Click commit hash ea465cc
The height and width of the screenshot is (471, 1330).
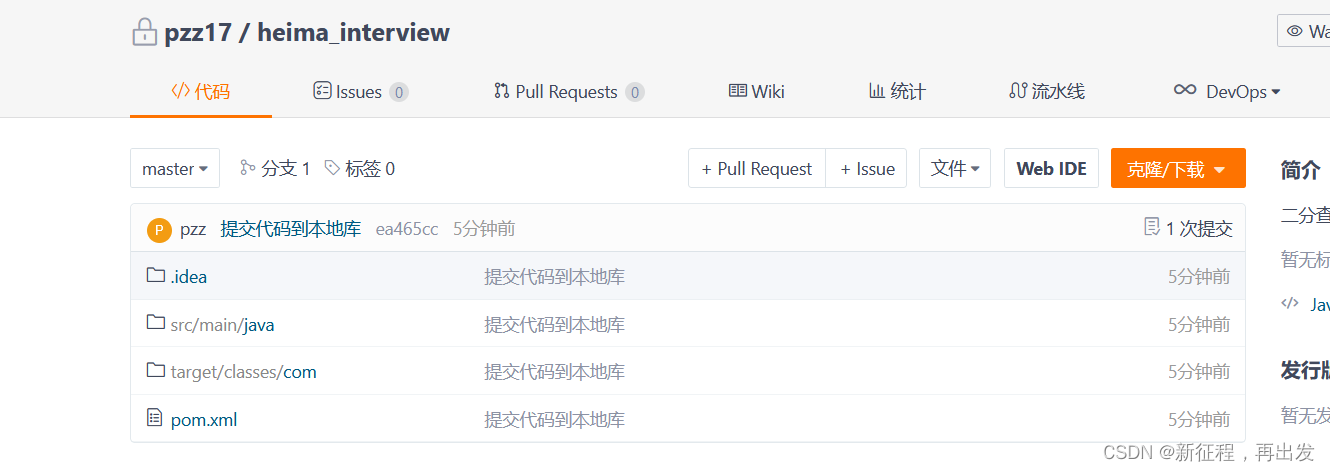click(407, 229)
